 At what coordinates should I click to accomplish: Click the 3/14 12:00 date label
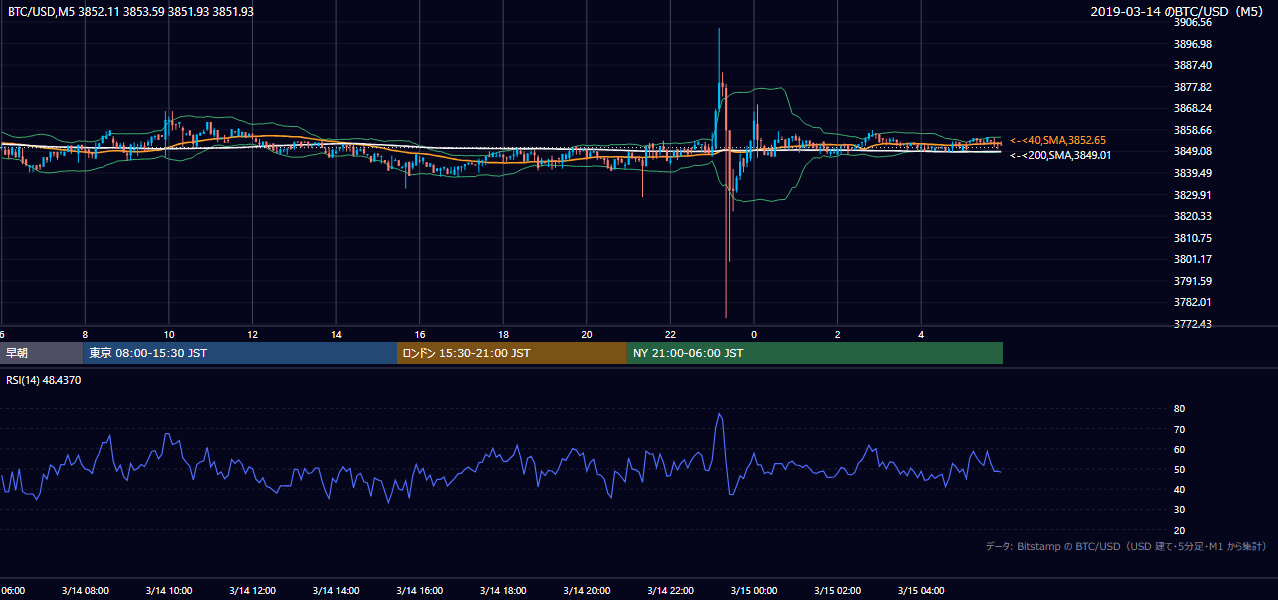pos(252,591)
